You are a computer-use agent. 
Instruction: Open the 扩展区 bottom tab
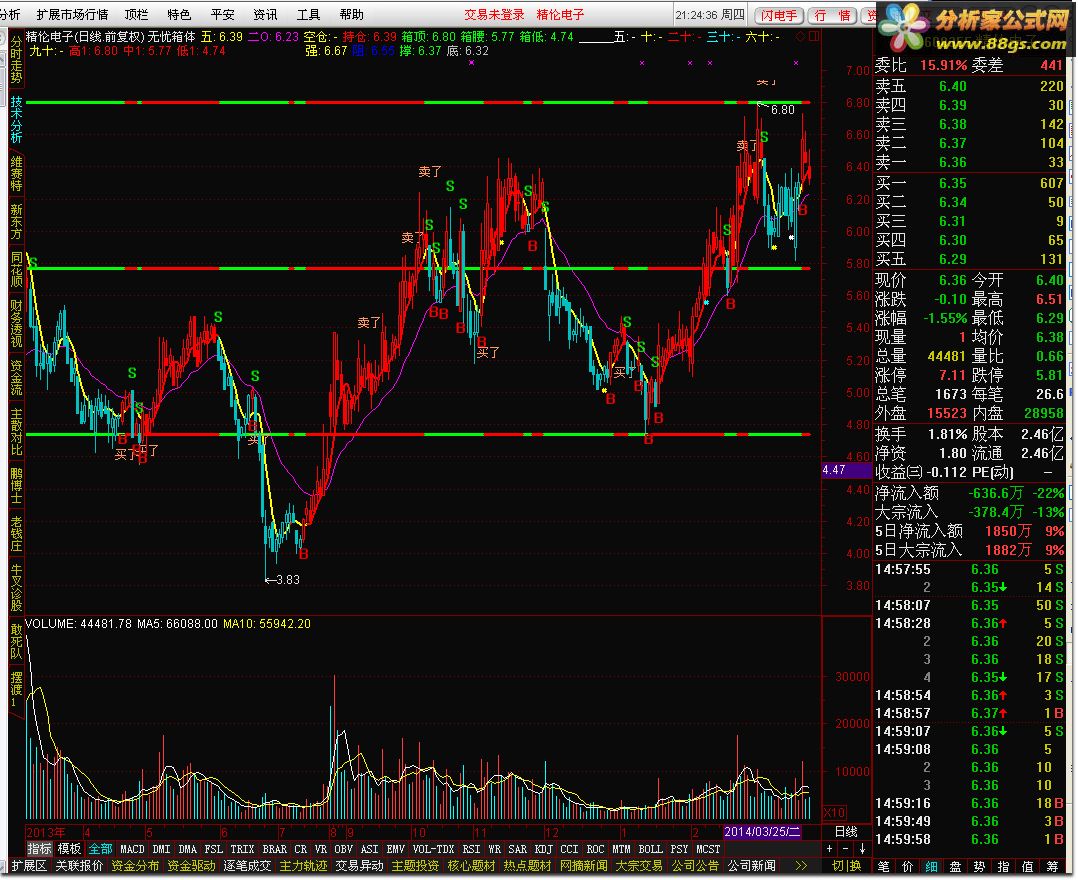pos(30,866)
